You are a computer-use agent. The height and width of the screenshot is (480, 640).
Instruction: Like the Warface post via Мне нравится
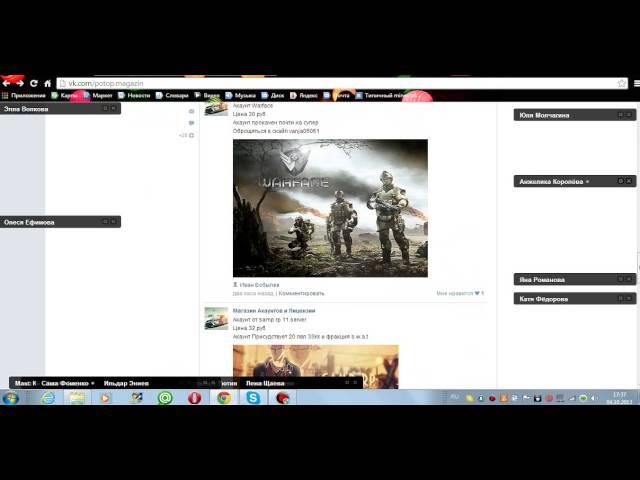point(460,293)
